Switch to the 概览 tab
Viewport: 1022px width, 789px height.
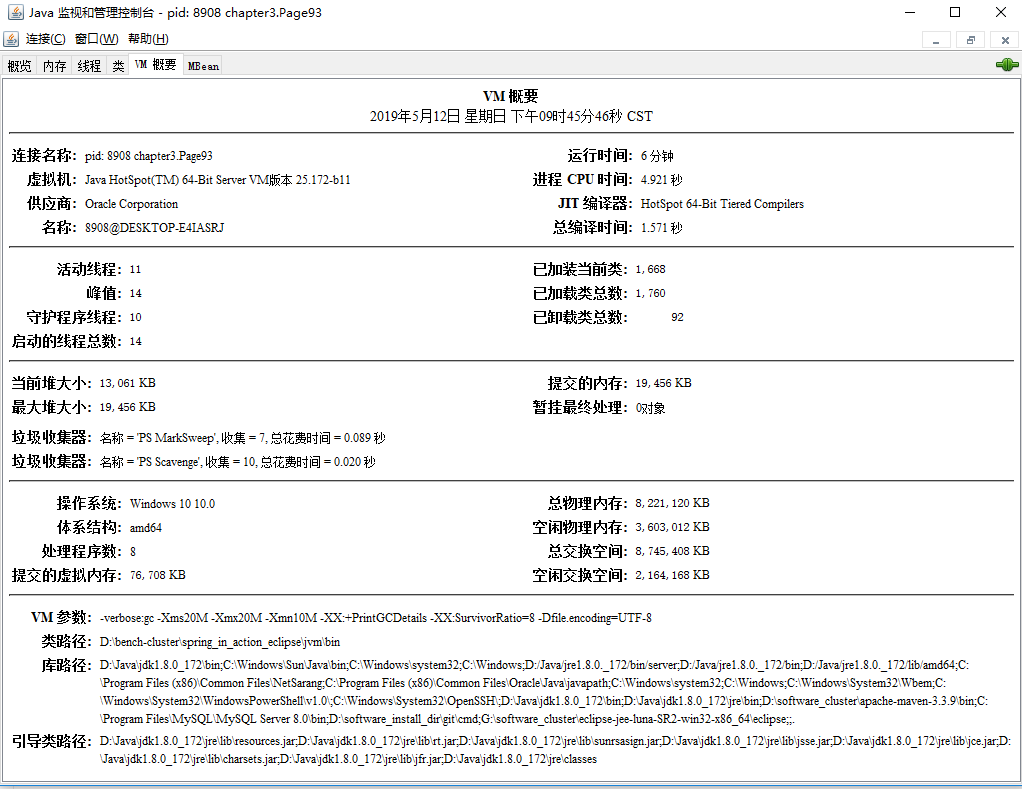pyautogui.click(x=20, y=66)
